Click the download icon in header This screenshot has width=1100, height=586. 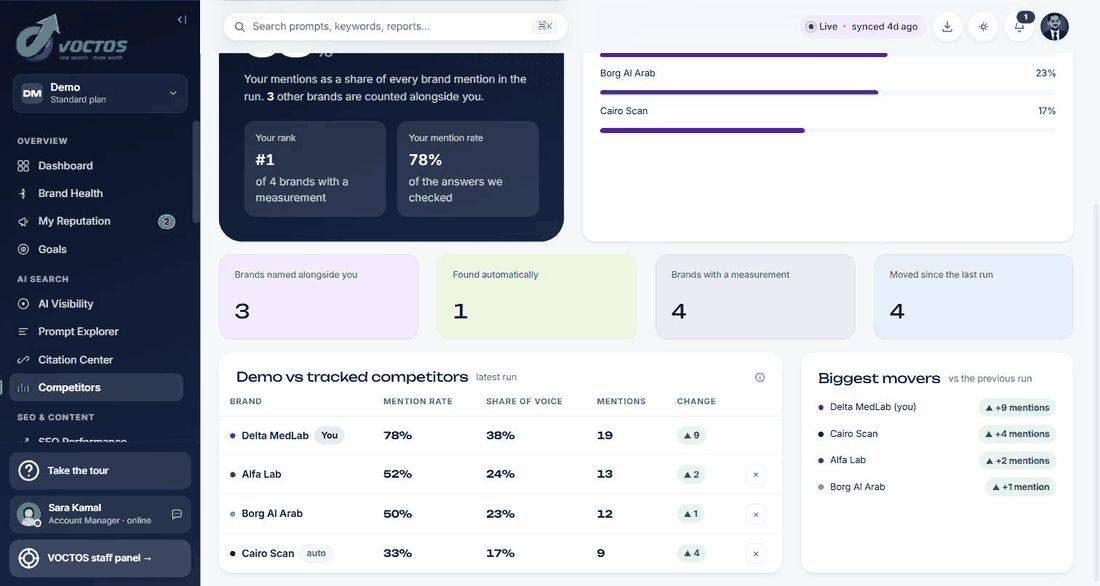coord(947,27)
